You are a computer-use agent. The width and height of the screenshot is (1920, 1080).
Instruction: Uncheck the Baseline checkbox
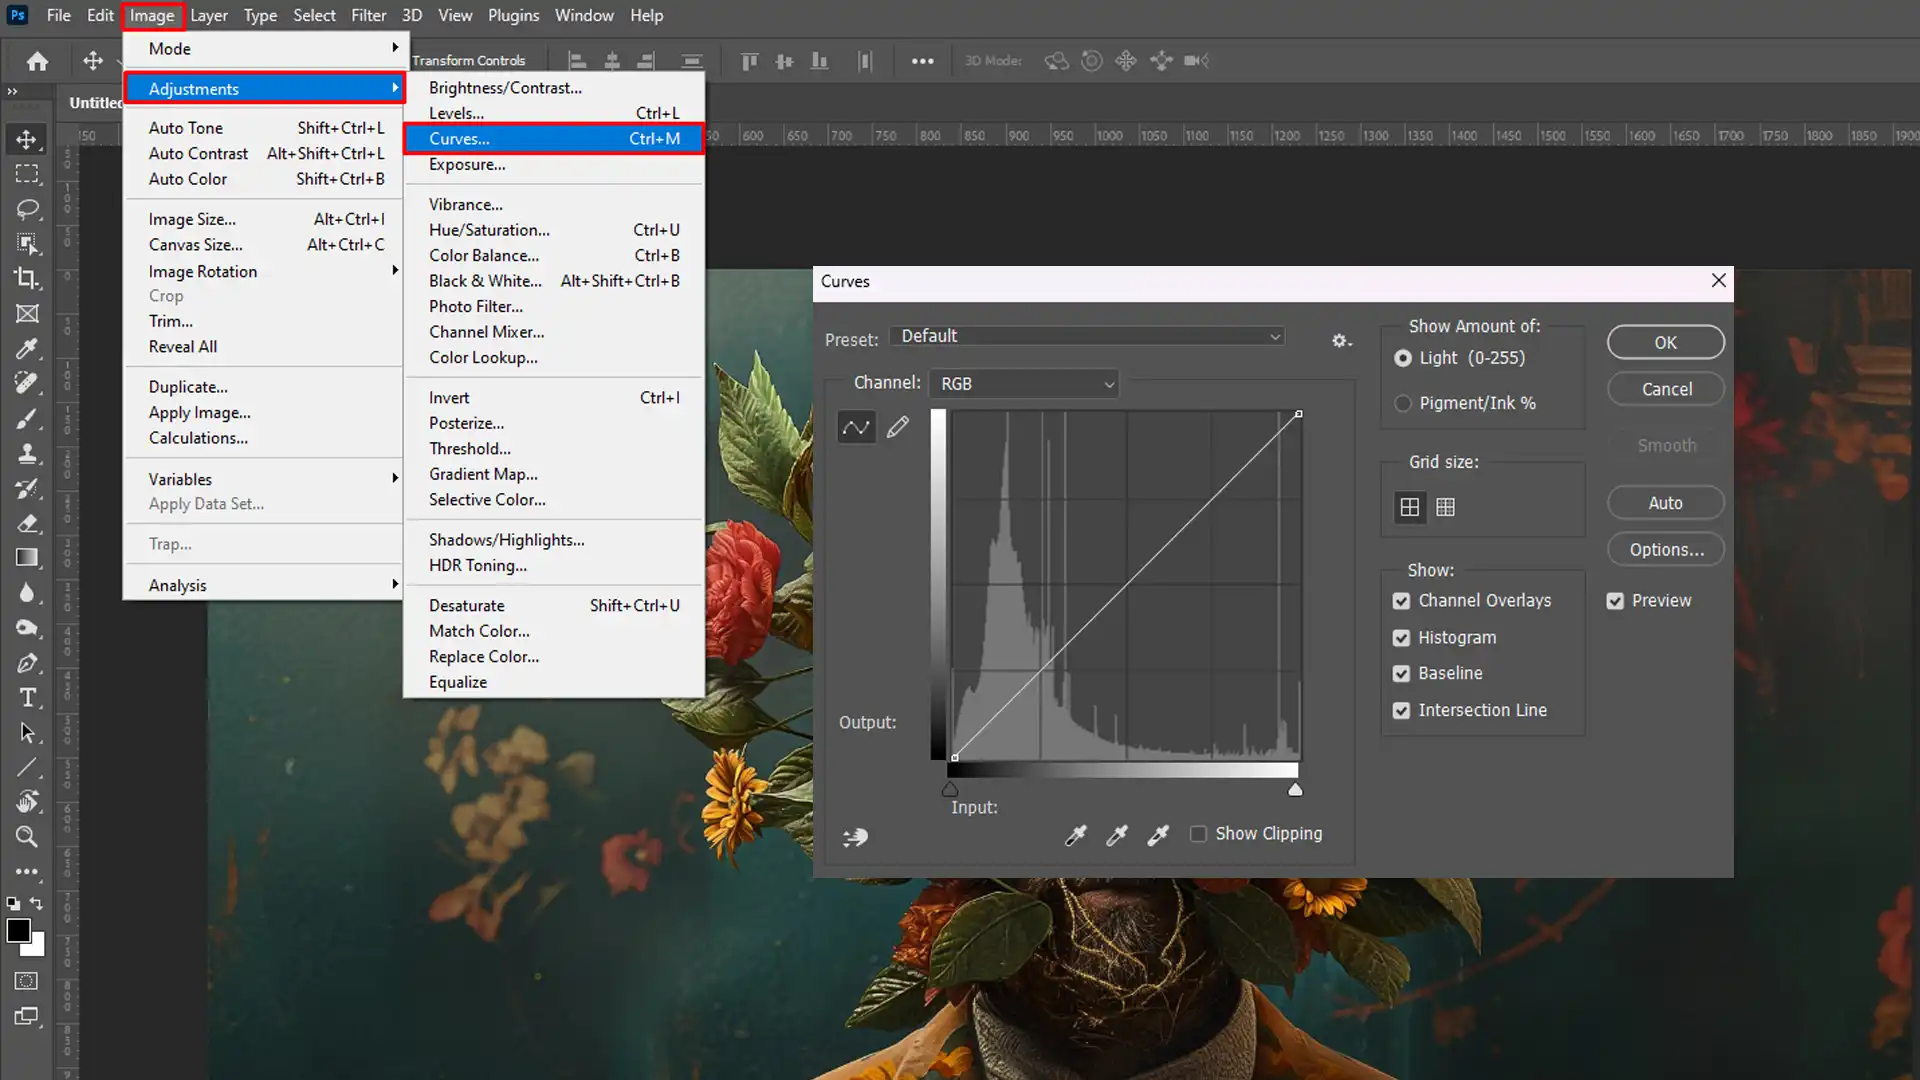[x=1401, y=674]
